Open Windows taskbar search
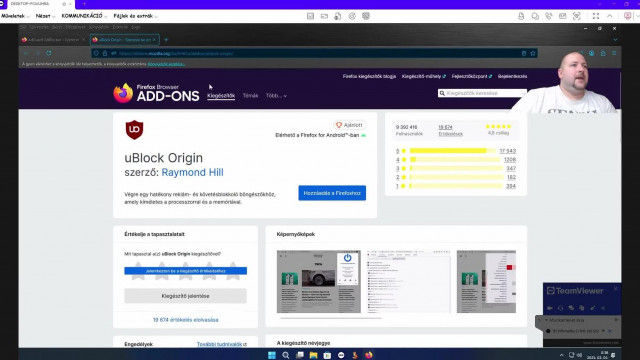The width and height of the screenshot is (640, 360). coord(286,355)
